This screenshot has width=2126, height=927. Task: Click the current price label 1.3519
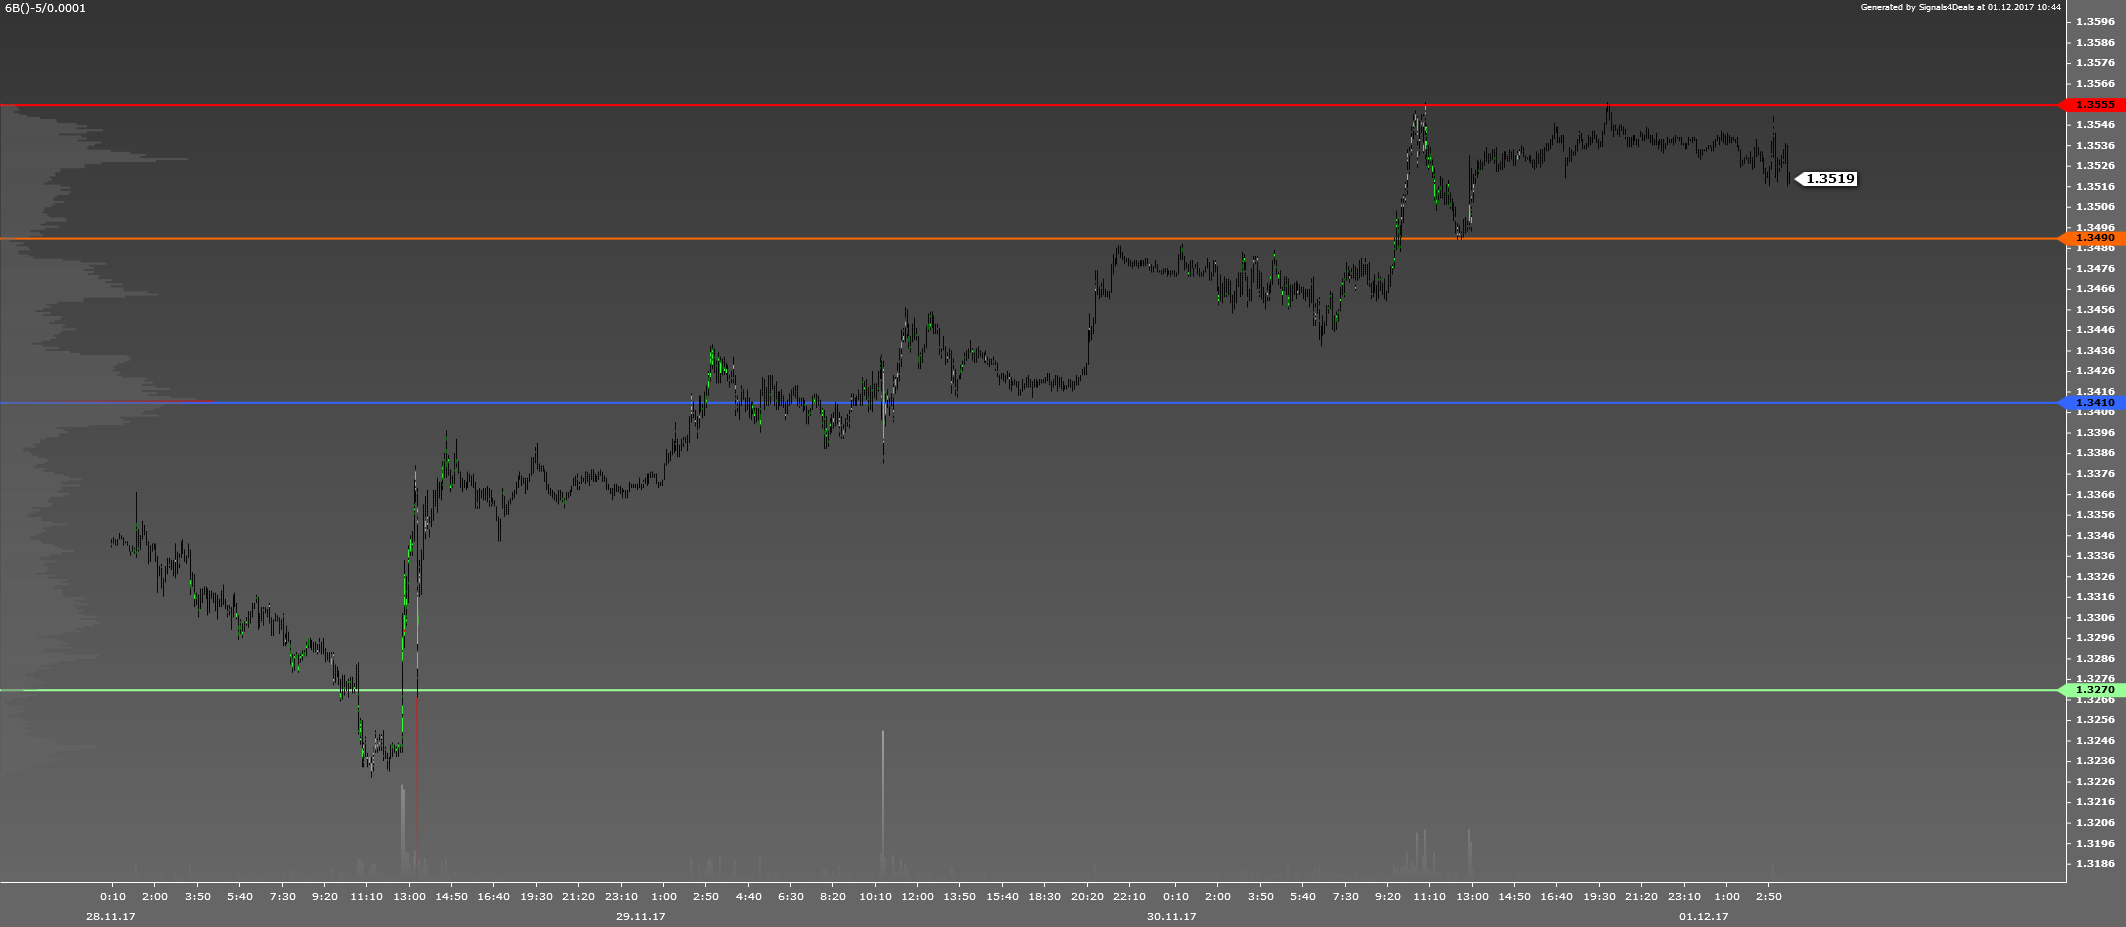point(1828,179)
